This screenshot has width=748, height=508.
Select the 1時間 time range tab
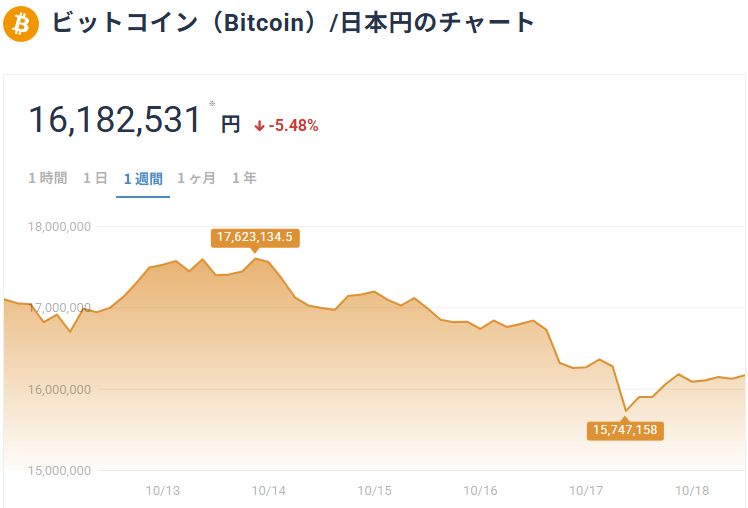(48, 178)
